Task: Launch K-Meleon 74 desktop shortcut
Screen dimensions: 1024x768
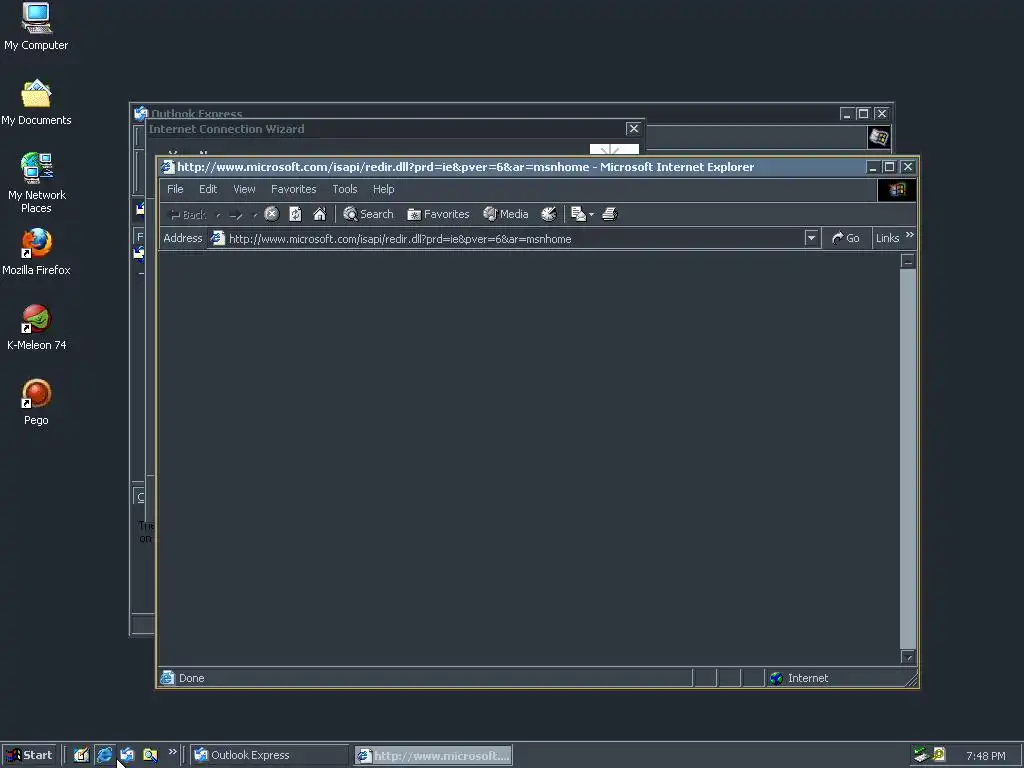Action: (x=36, y=327)
